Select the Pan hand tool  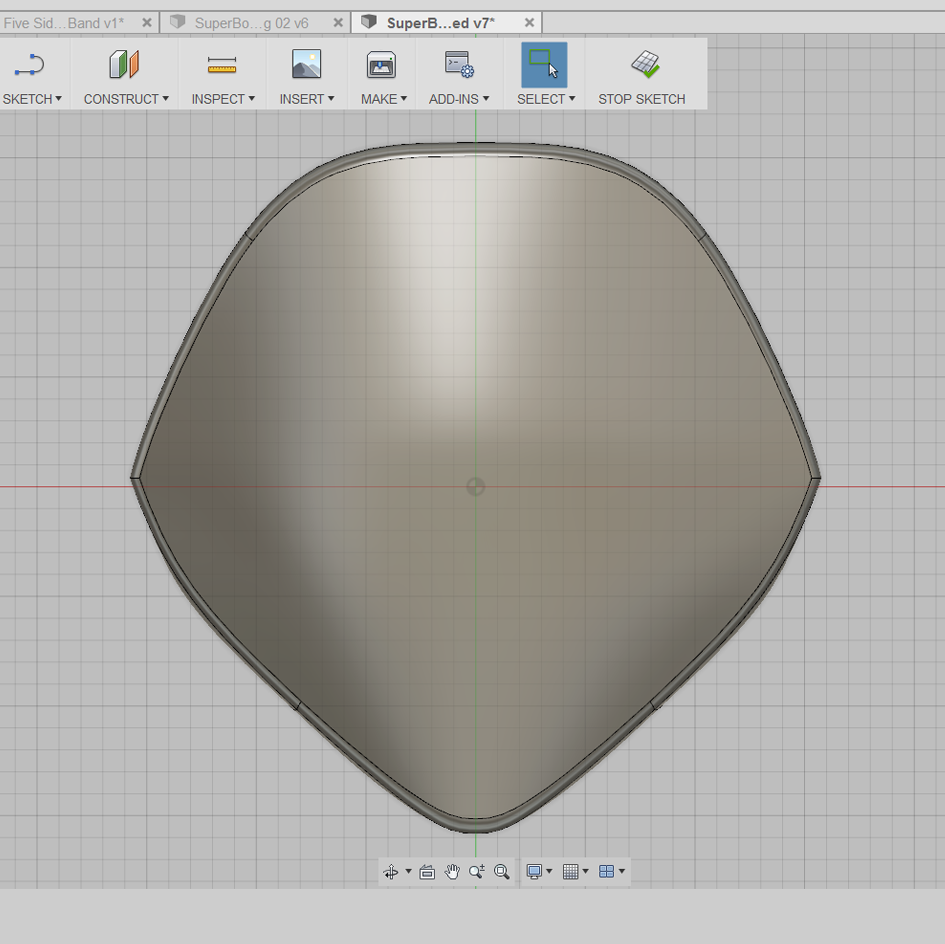pyautogui.click(x=452, y=872)
